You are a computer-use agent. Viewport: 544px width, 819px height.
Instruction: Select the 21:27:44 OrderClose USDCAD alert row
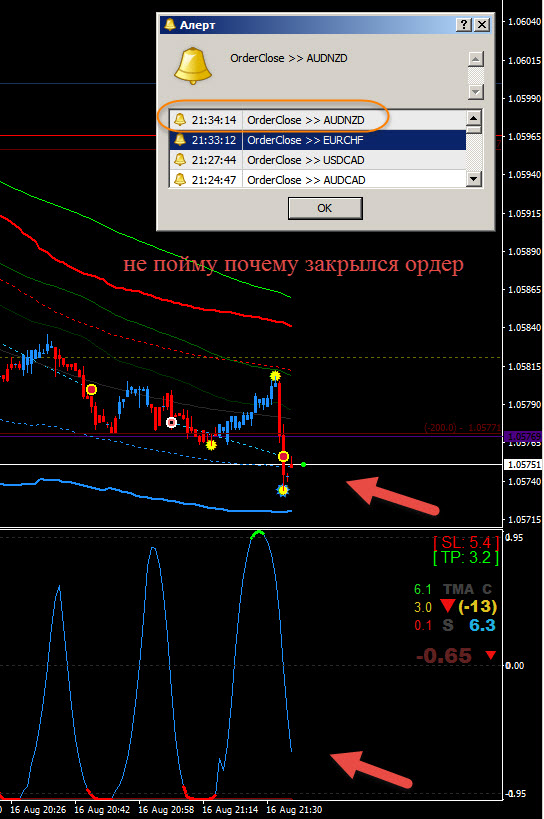[317, 160]
